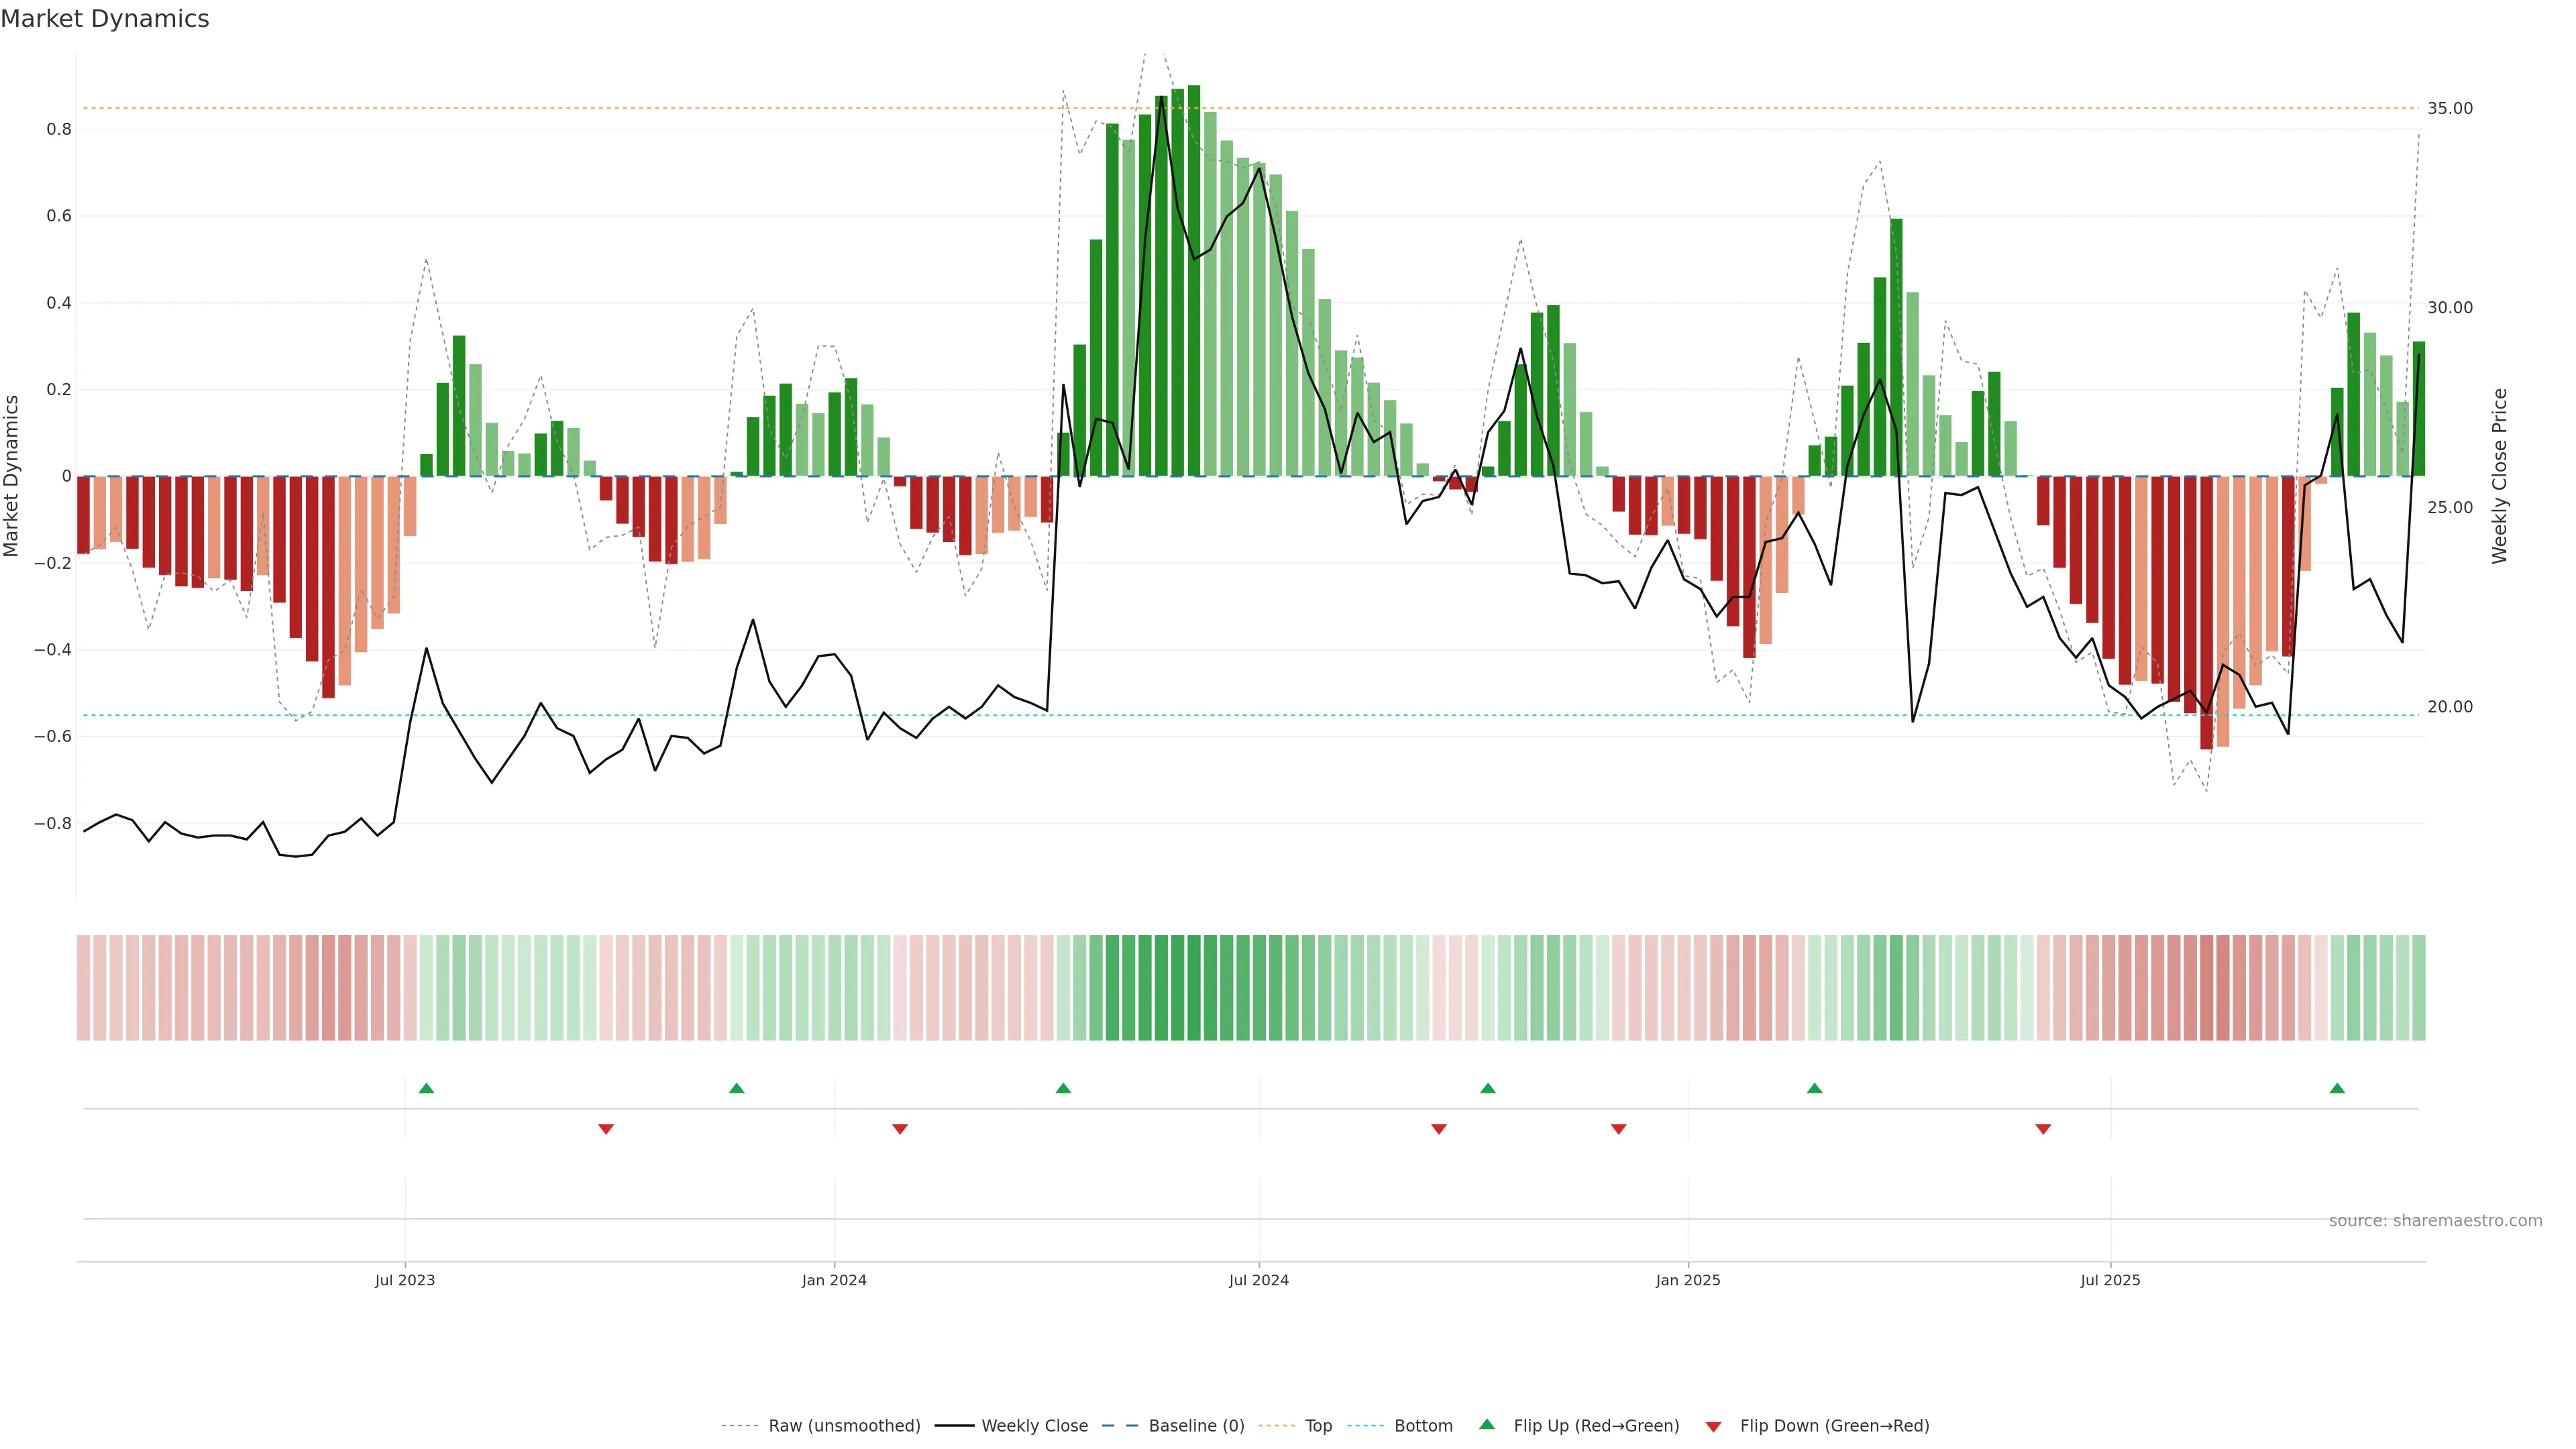2576x1449 pixels.
Task: Click the red flip-down triangle after Jan 2024
Action: (899, 1129)
